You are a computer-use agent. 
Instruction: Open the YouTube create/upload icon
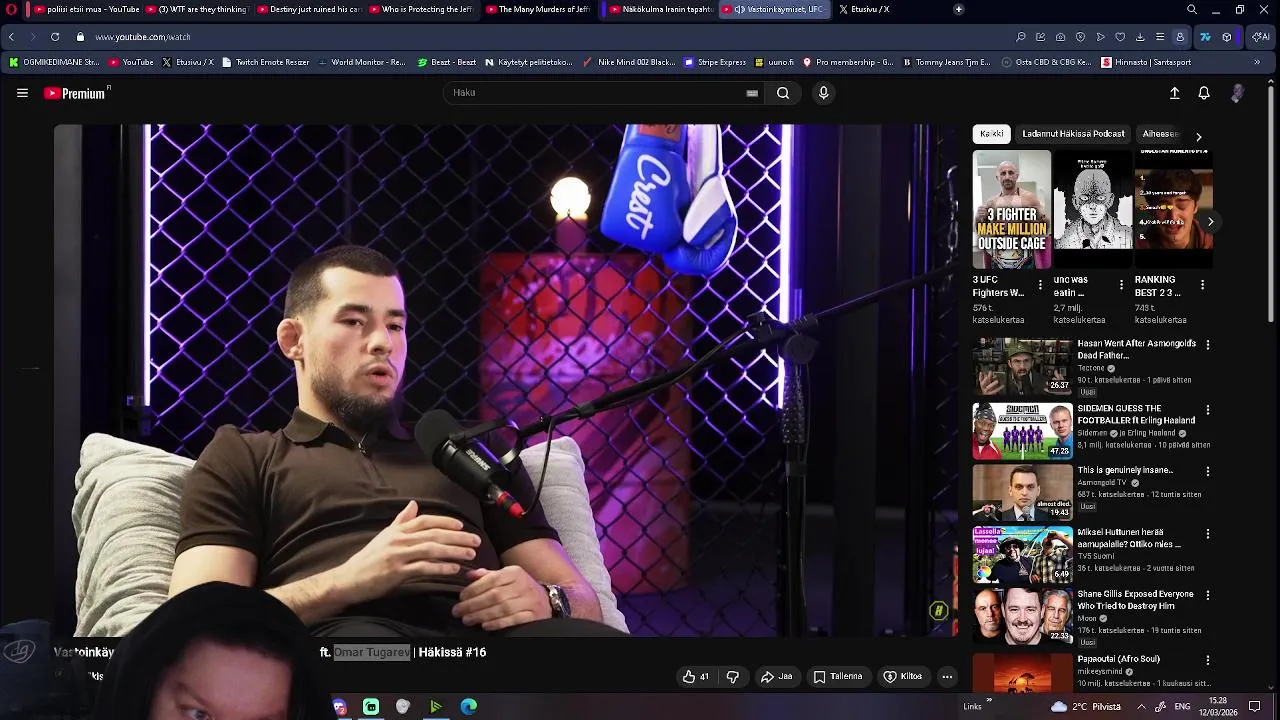tap(1175, 93)
